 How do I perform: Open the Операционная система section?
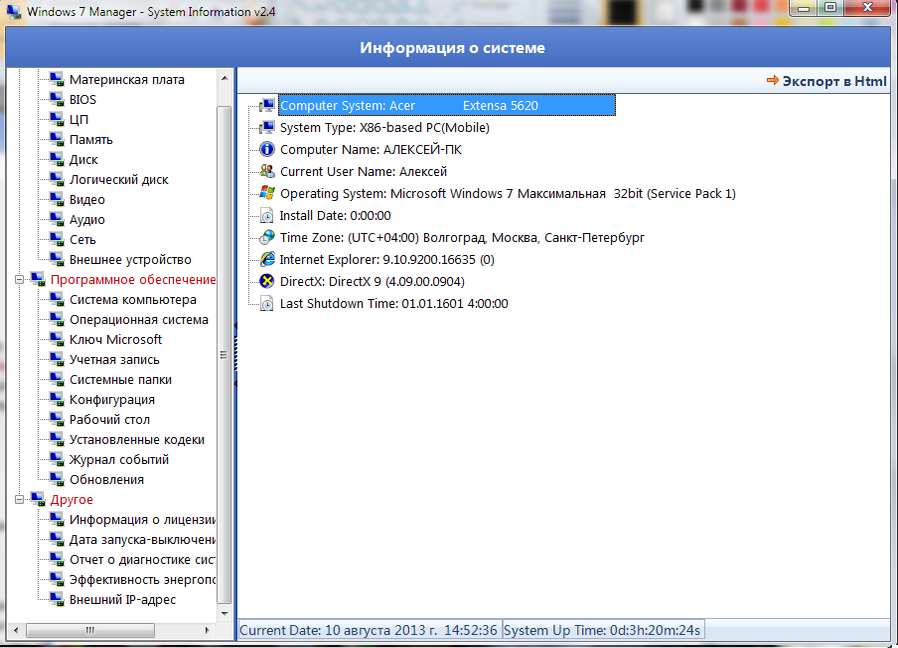(x=139, y=320)
